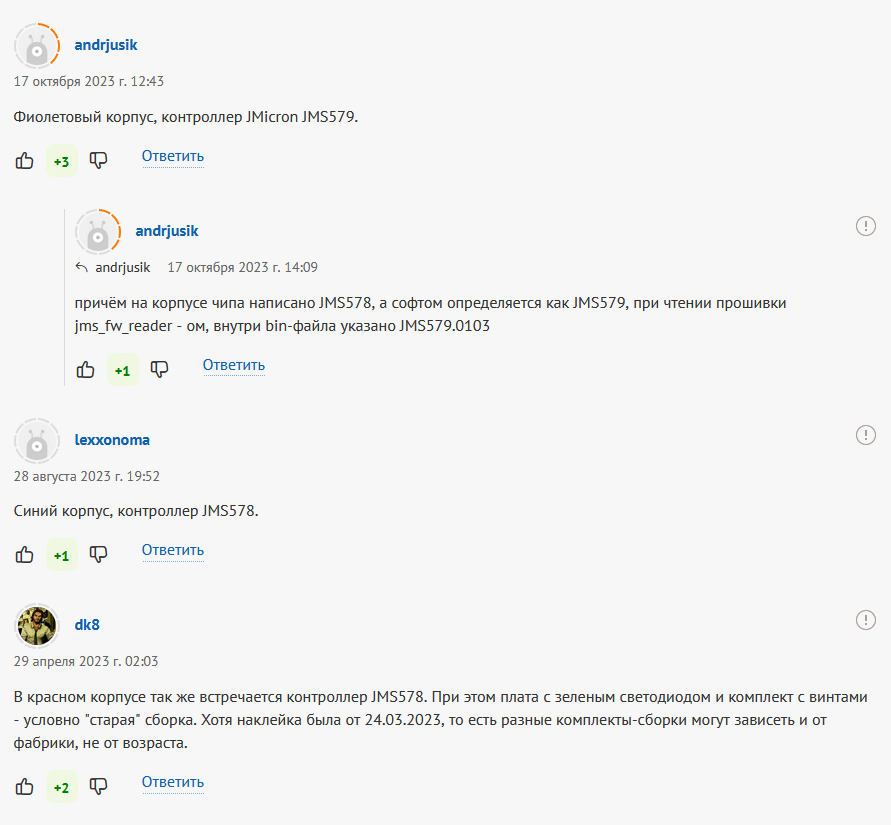
Task: Report lexxonoma's comment using the exclamation icon
Action: [865, 435]
